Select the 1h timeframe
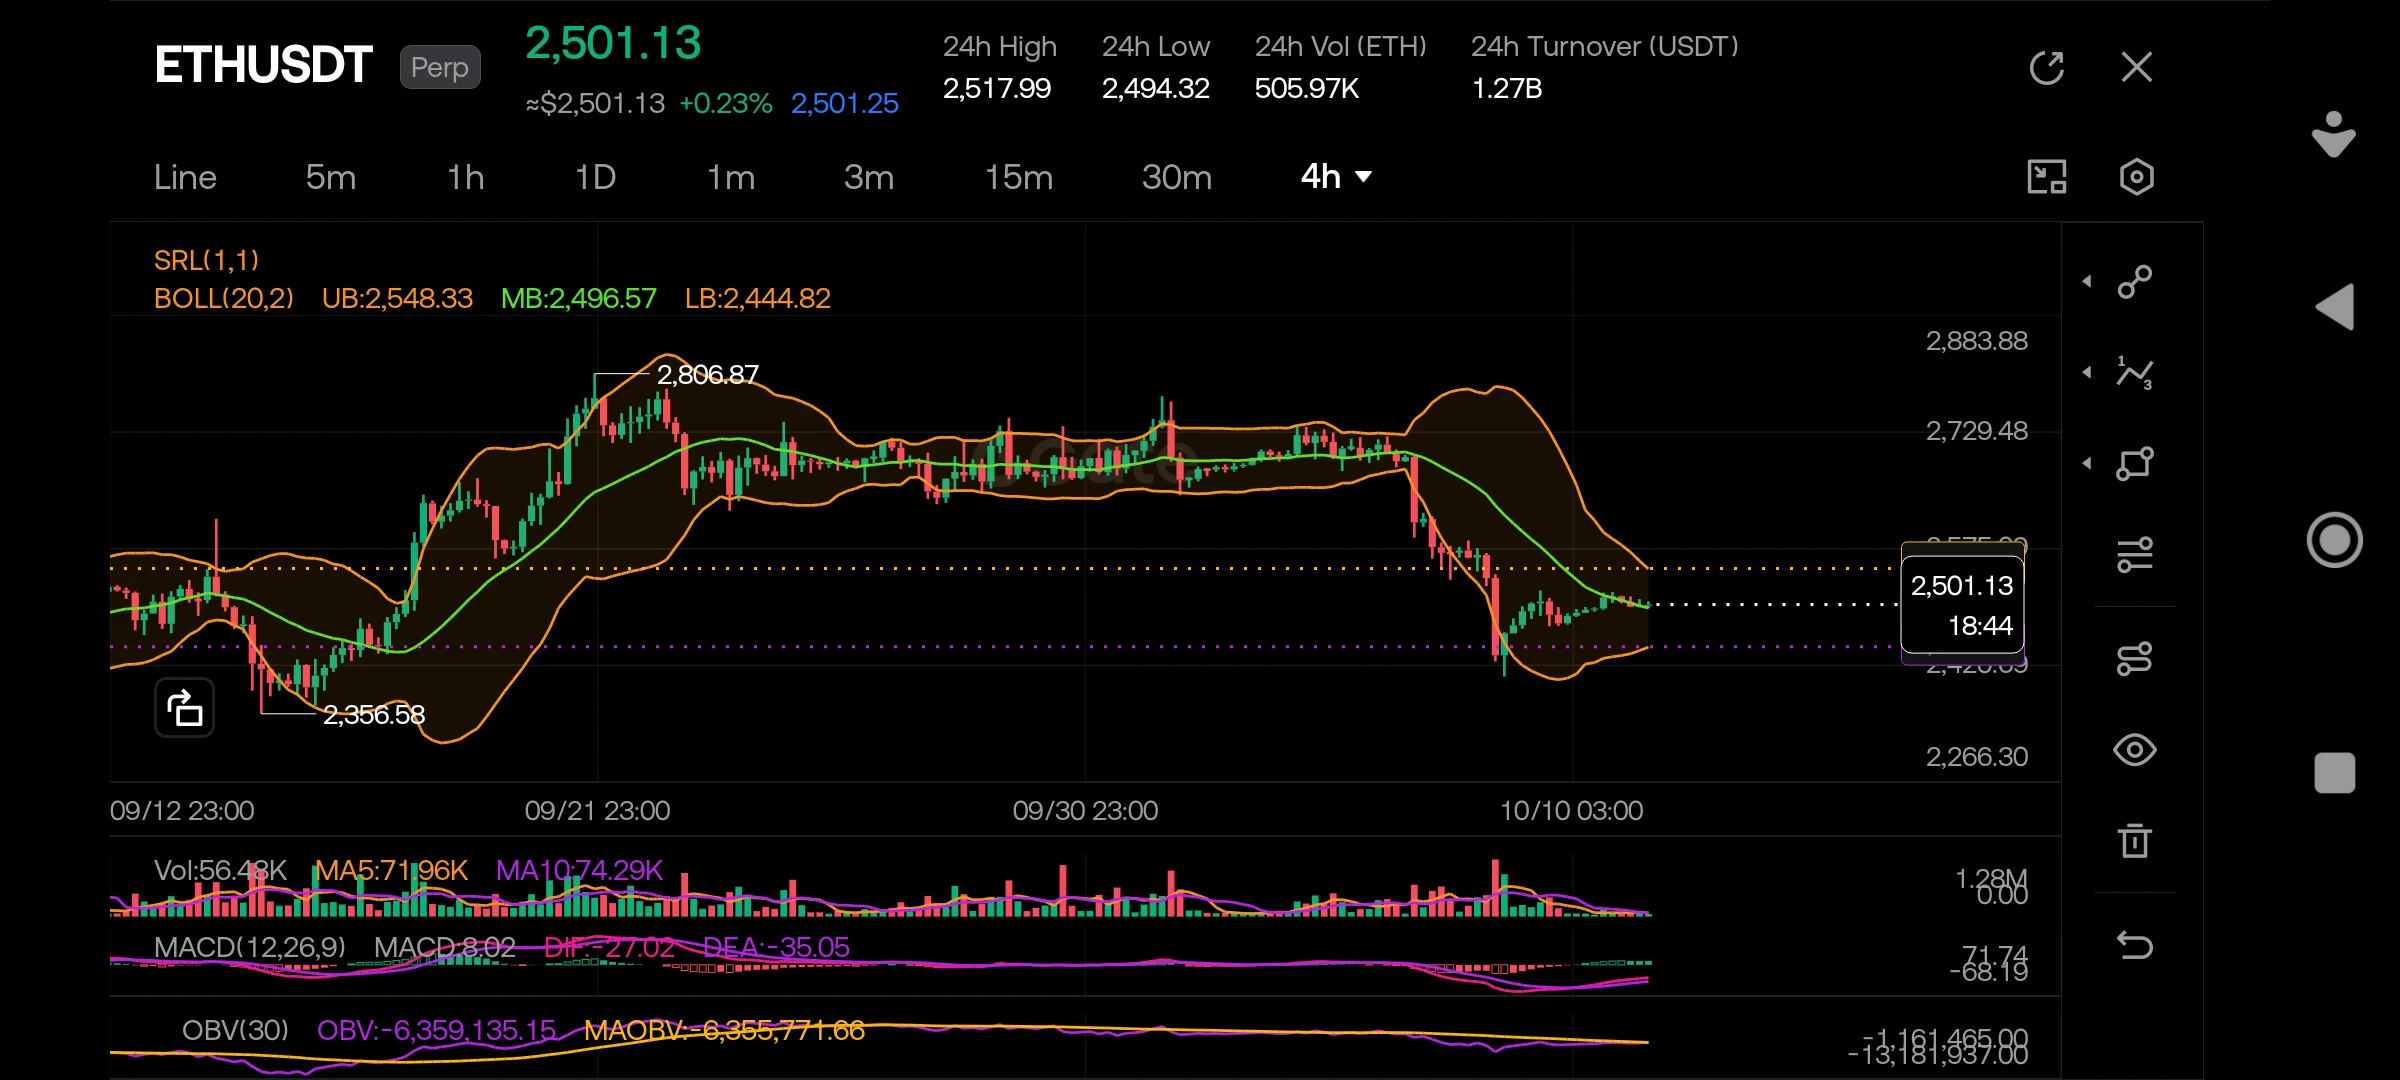 click(466, 177)
